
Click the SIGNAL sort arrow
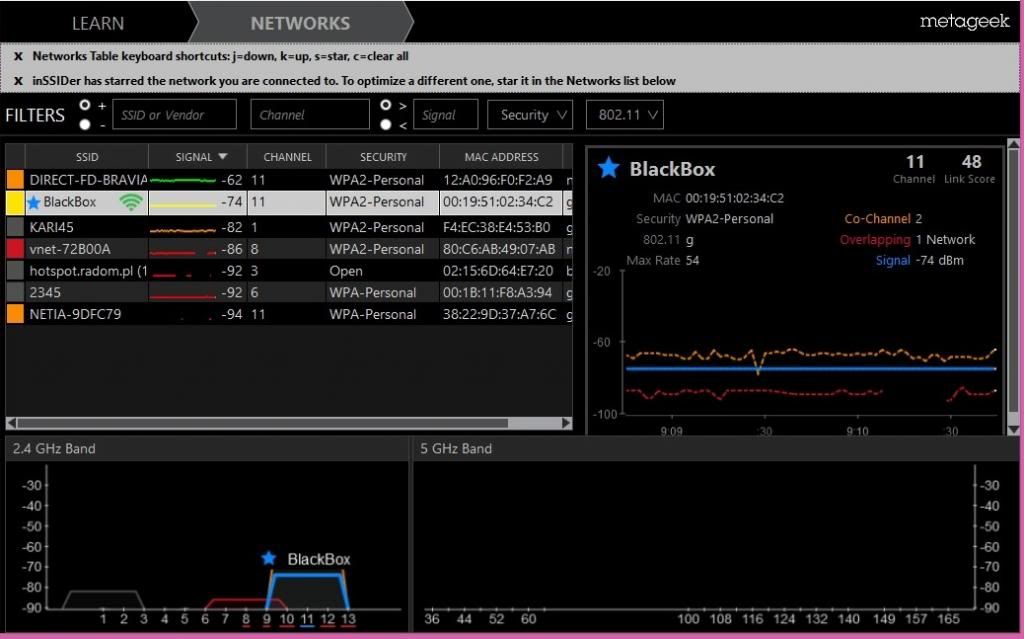tap(223, 157)
